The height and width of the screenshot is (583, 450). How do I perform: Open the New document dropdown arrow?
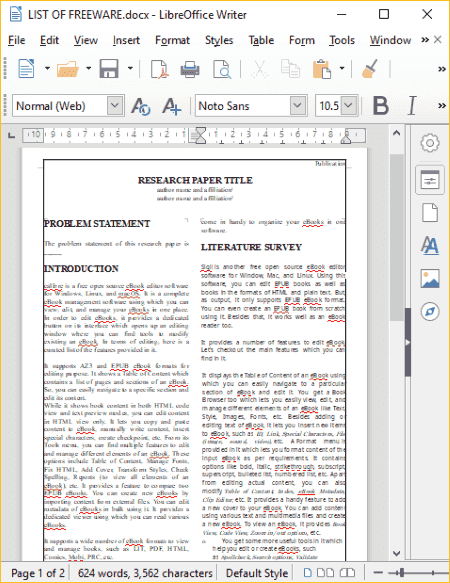pyautogui.click(x=47, y=68)
